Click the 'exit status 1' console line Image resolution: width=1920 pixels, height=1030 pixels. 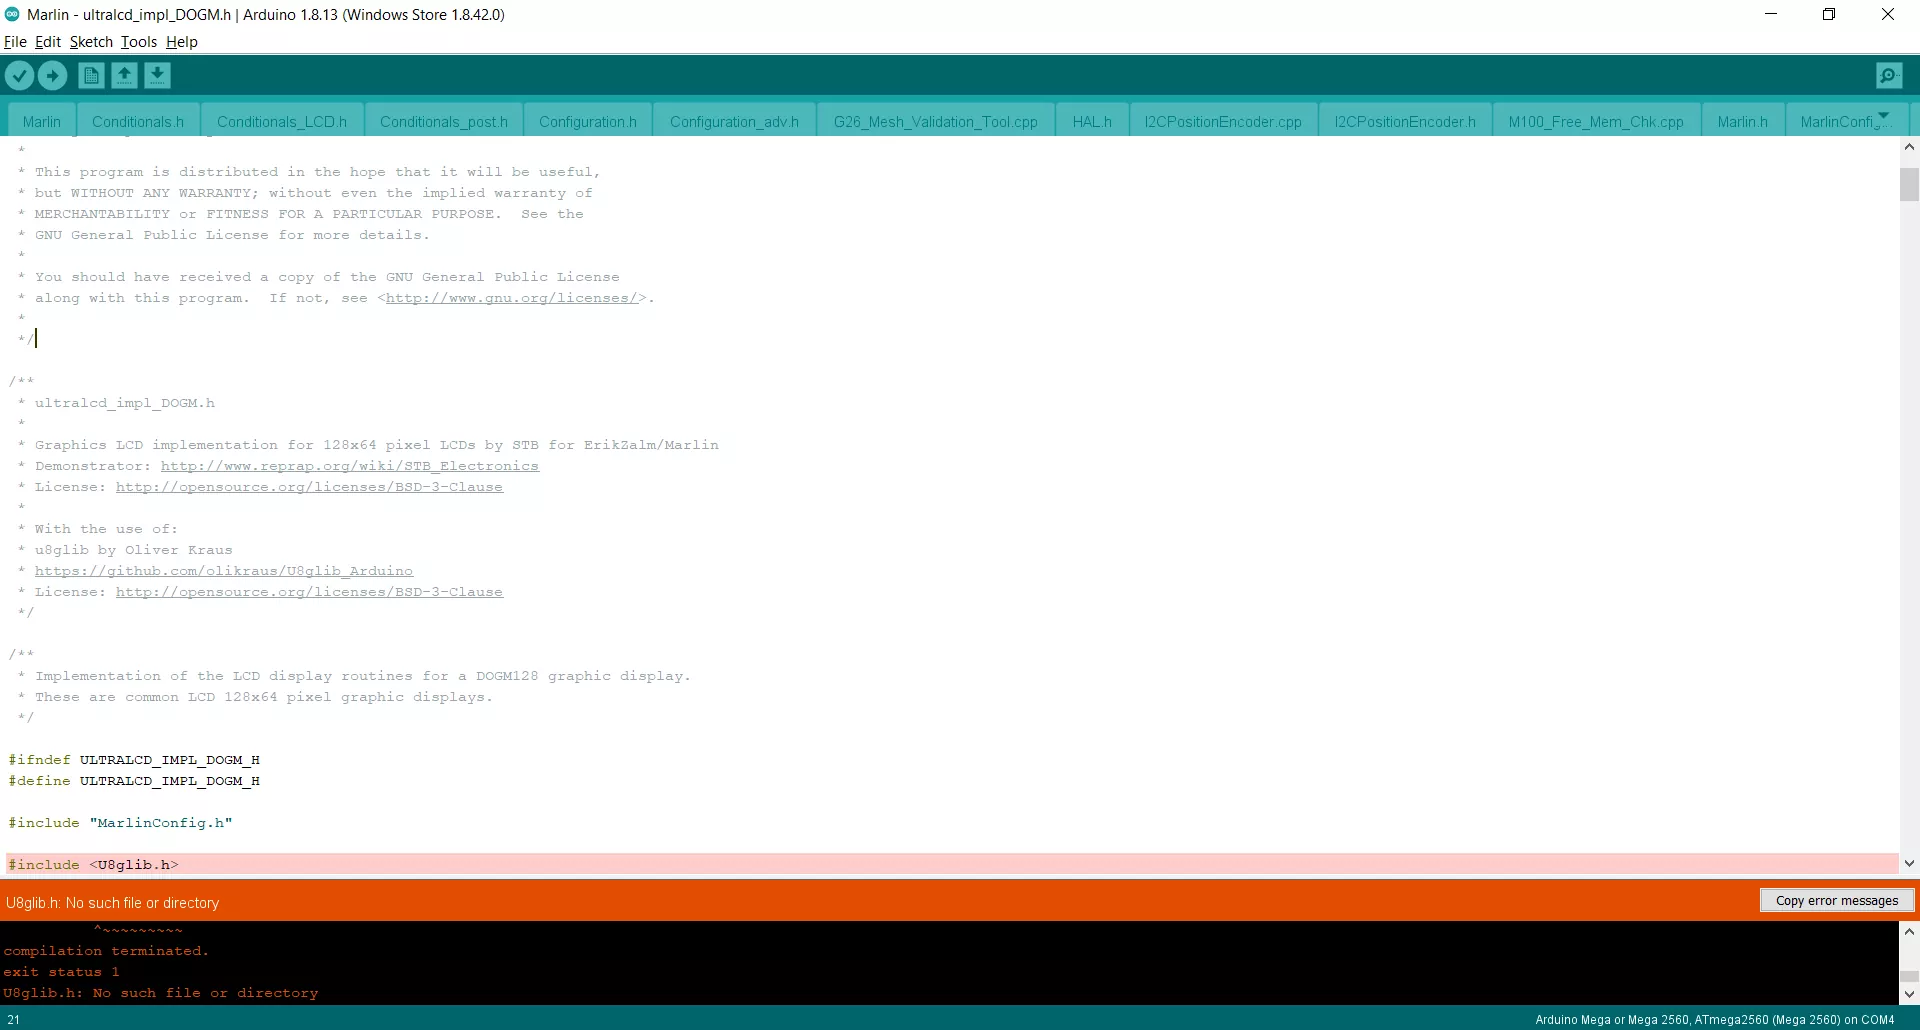[61, 972]
